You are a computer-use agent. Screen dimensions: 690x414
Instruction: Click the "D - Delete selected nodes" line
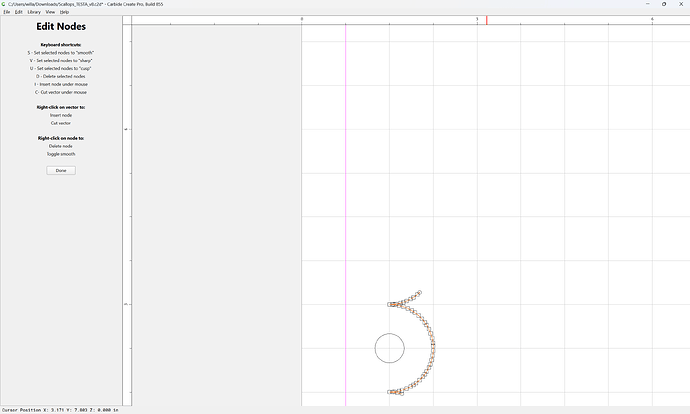point(61,77)
